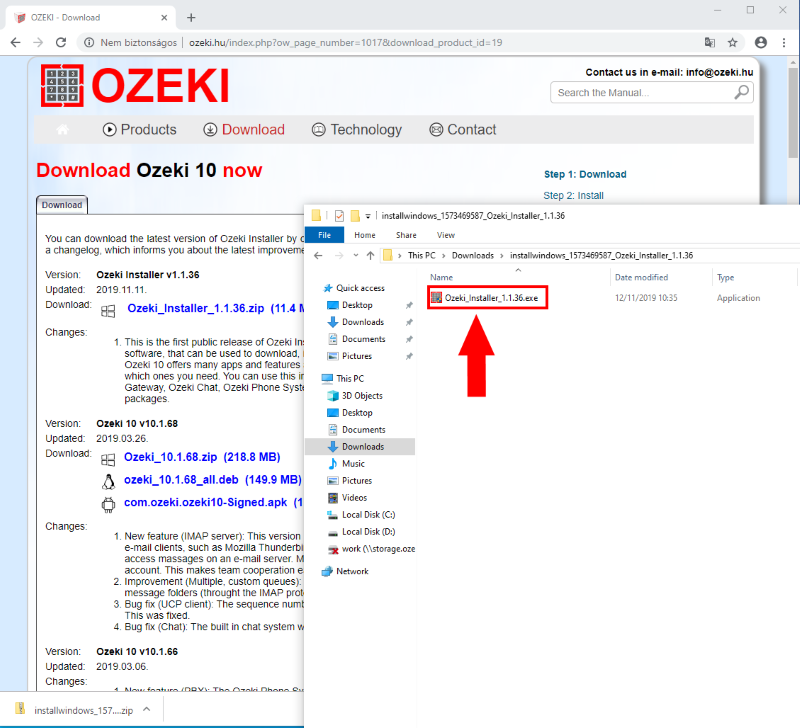
Task: Open pinned Downloads under Quick access
Action: point(363,322)
